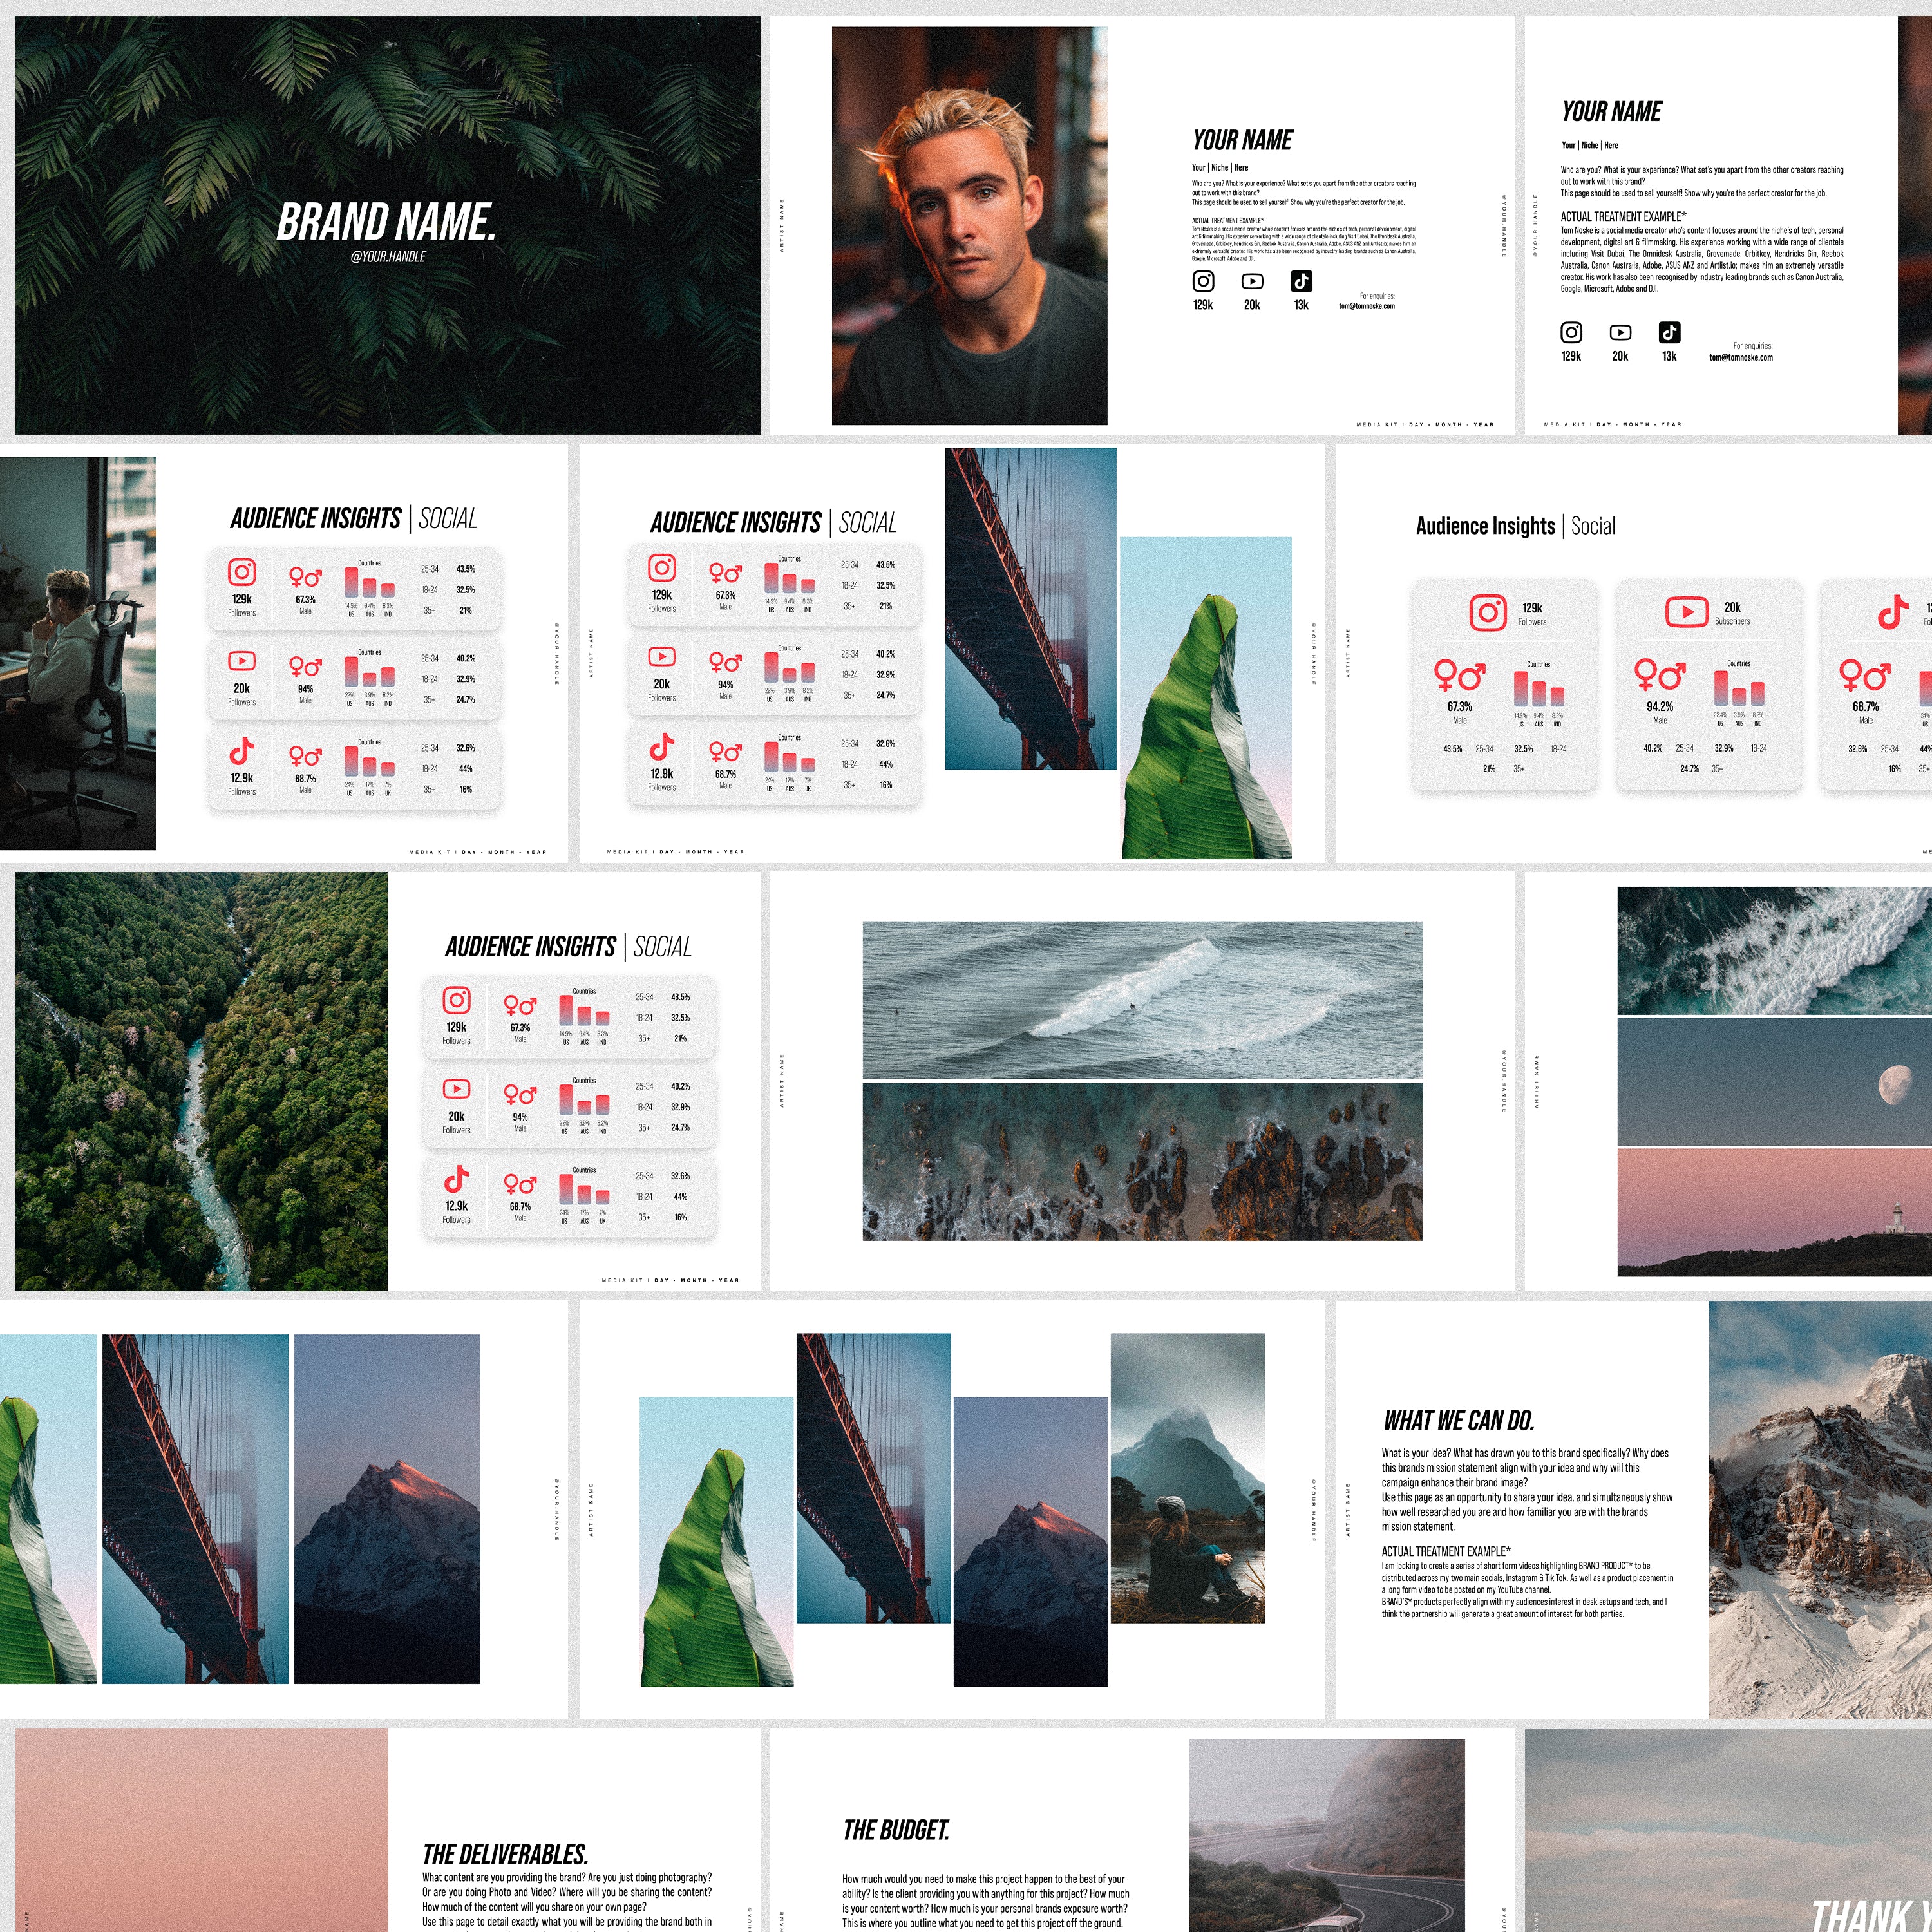
Task: Click the surfer wave ocean photo
Action: (1142, 999)
